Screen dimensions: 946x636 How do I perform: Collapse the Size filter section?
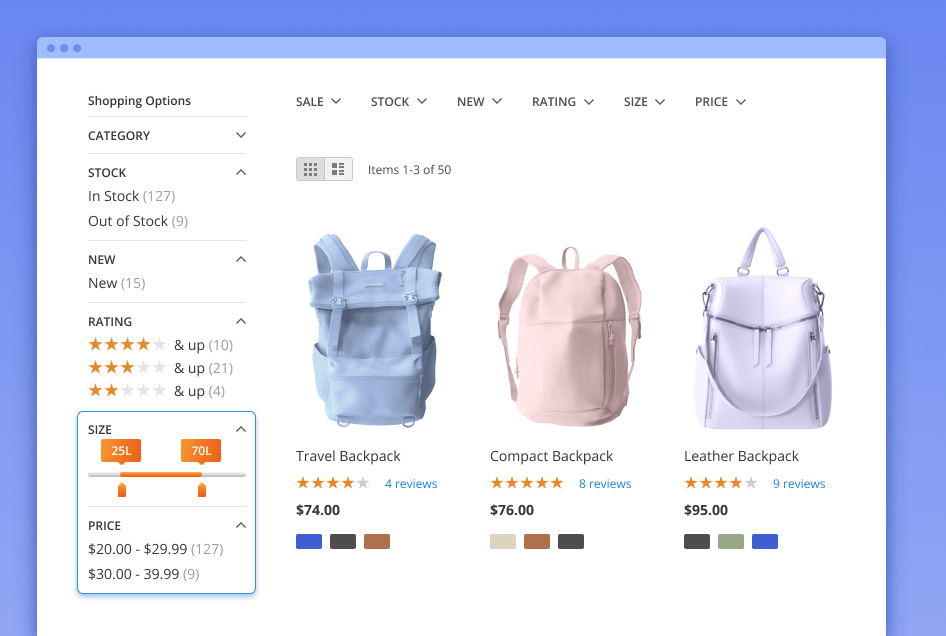pyautogui.click(x=240, y=429)
